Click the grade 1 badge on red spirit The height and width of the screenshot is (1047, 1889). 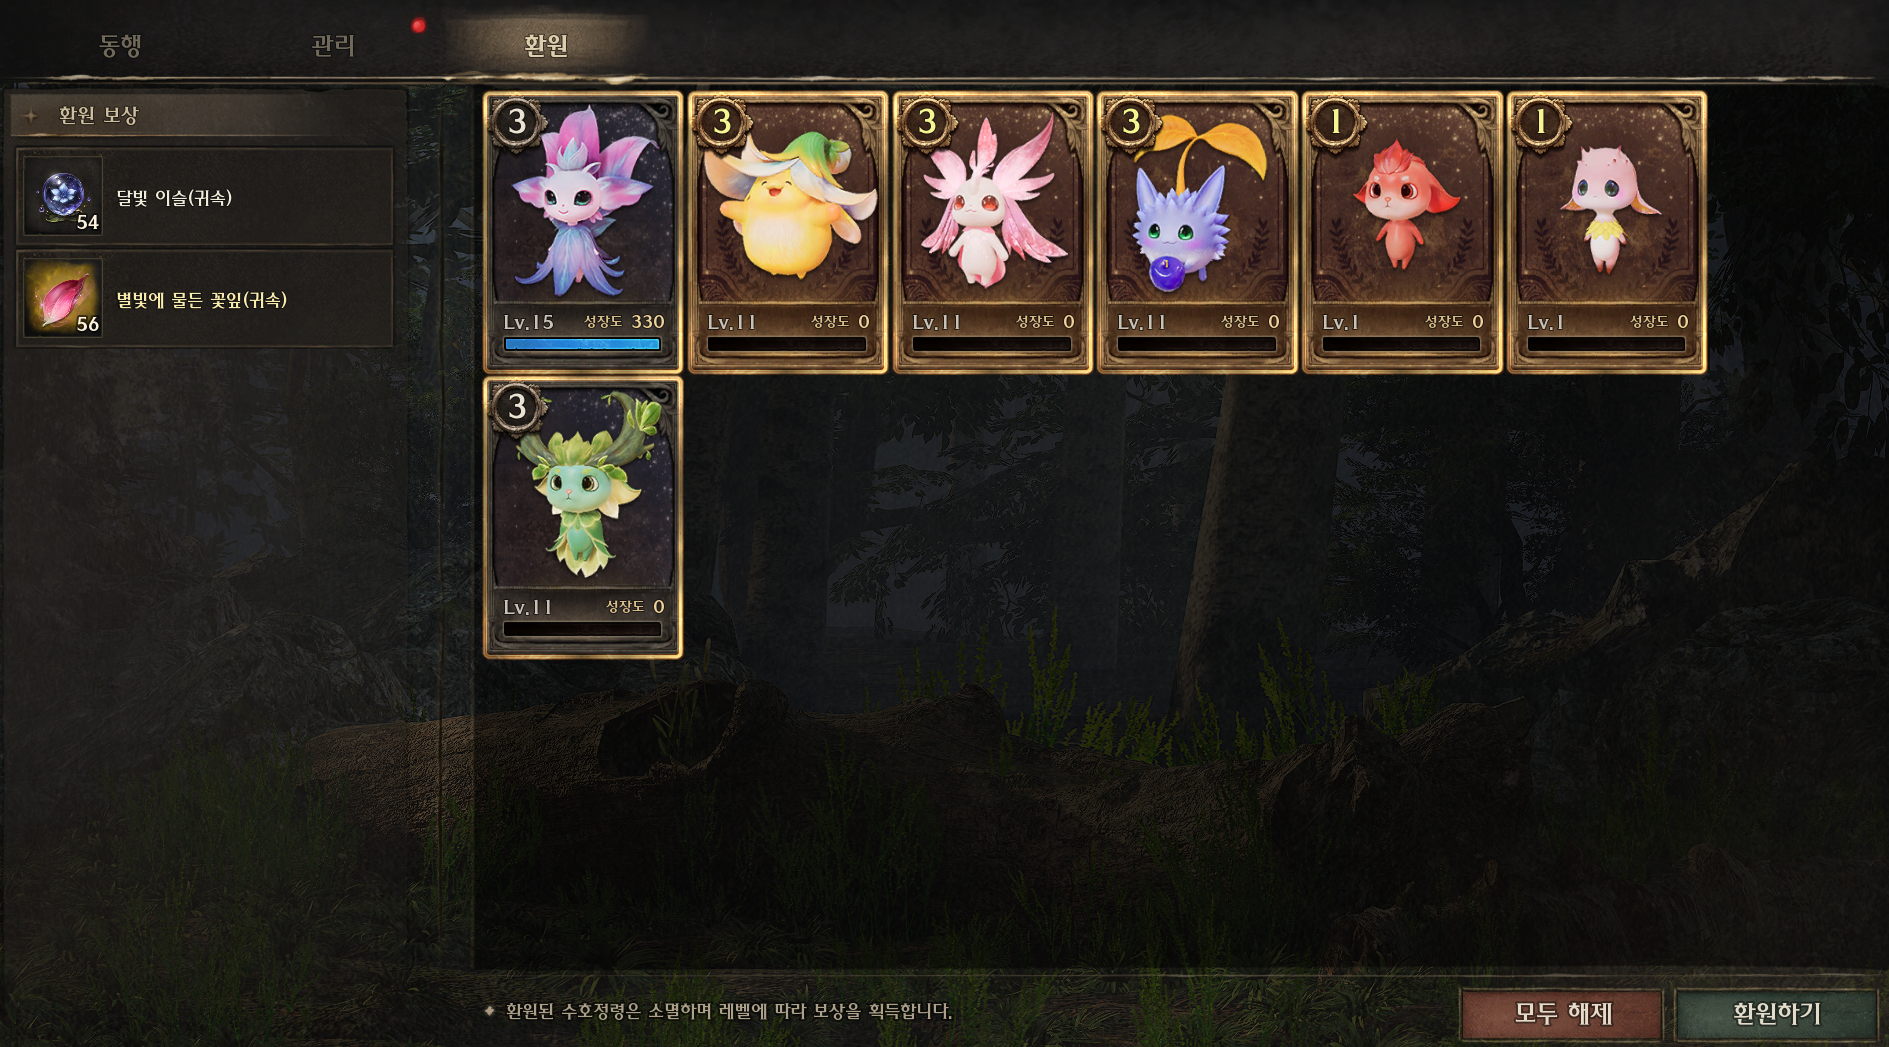click(1336, 122)
